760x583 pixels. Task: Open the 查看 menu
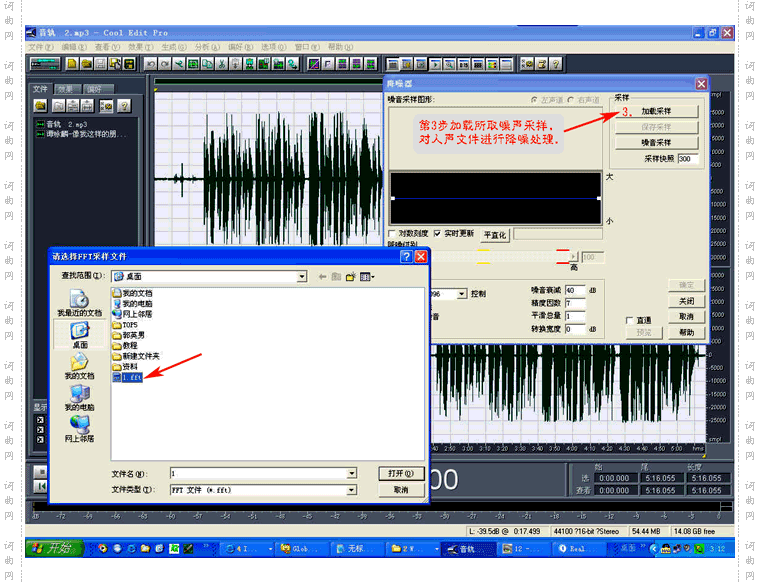(107, 47)
